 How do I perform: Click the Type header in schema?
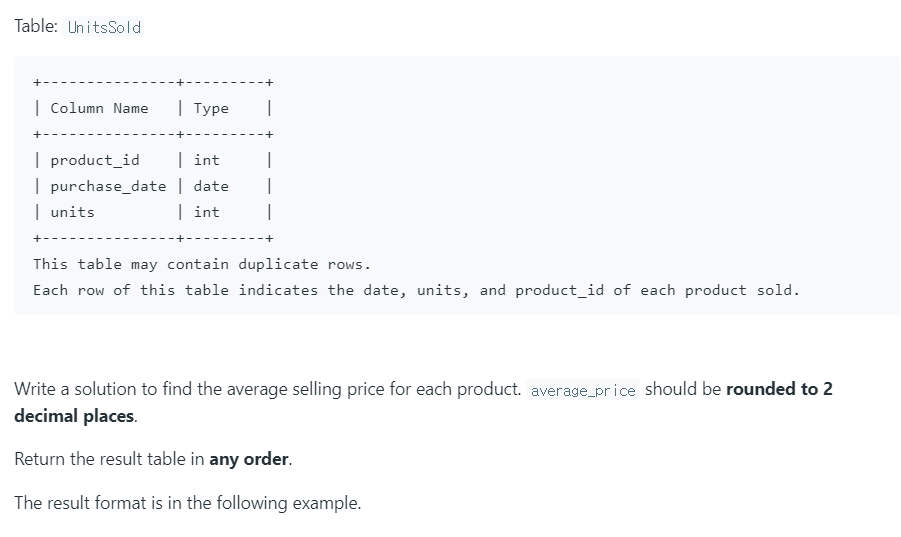(211, 108)
